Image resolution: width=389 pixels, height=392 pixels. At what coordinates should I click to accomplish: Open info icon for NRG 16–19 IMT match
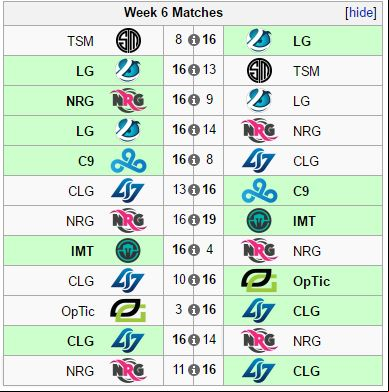pyautogui.click(x=194, y=220)
